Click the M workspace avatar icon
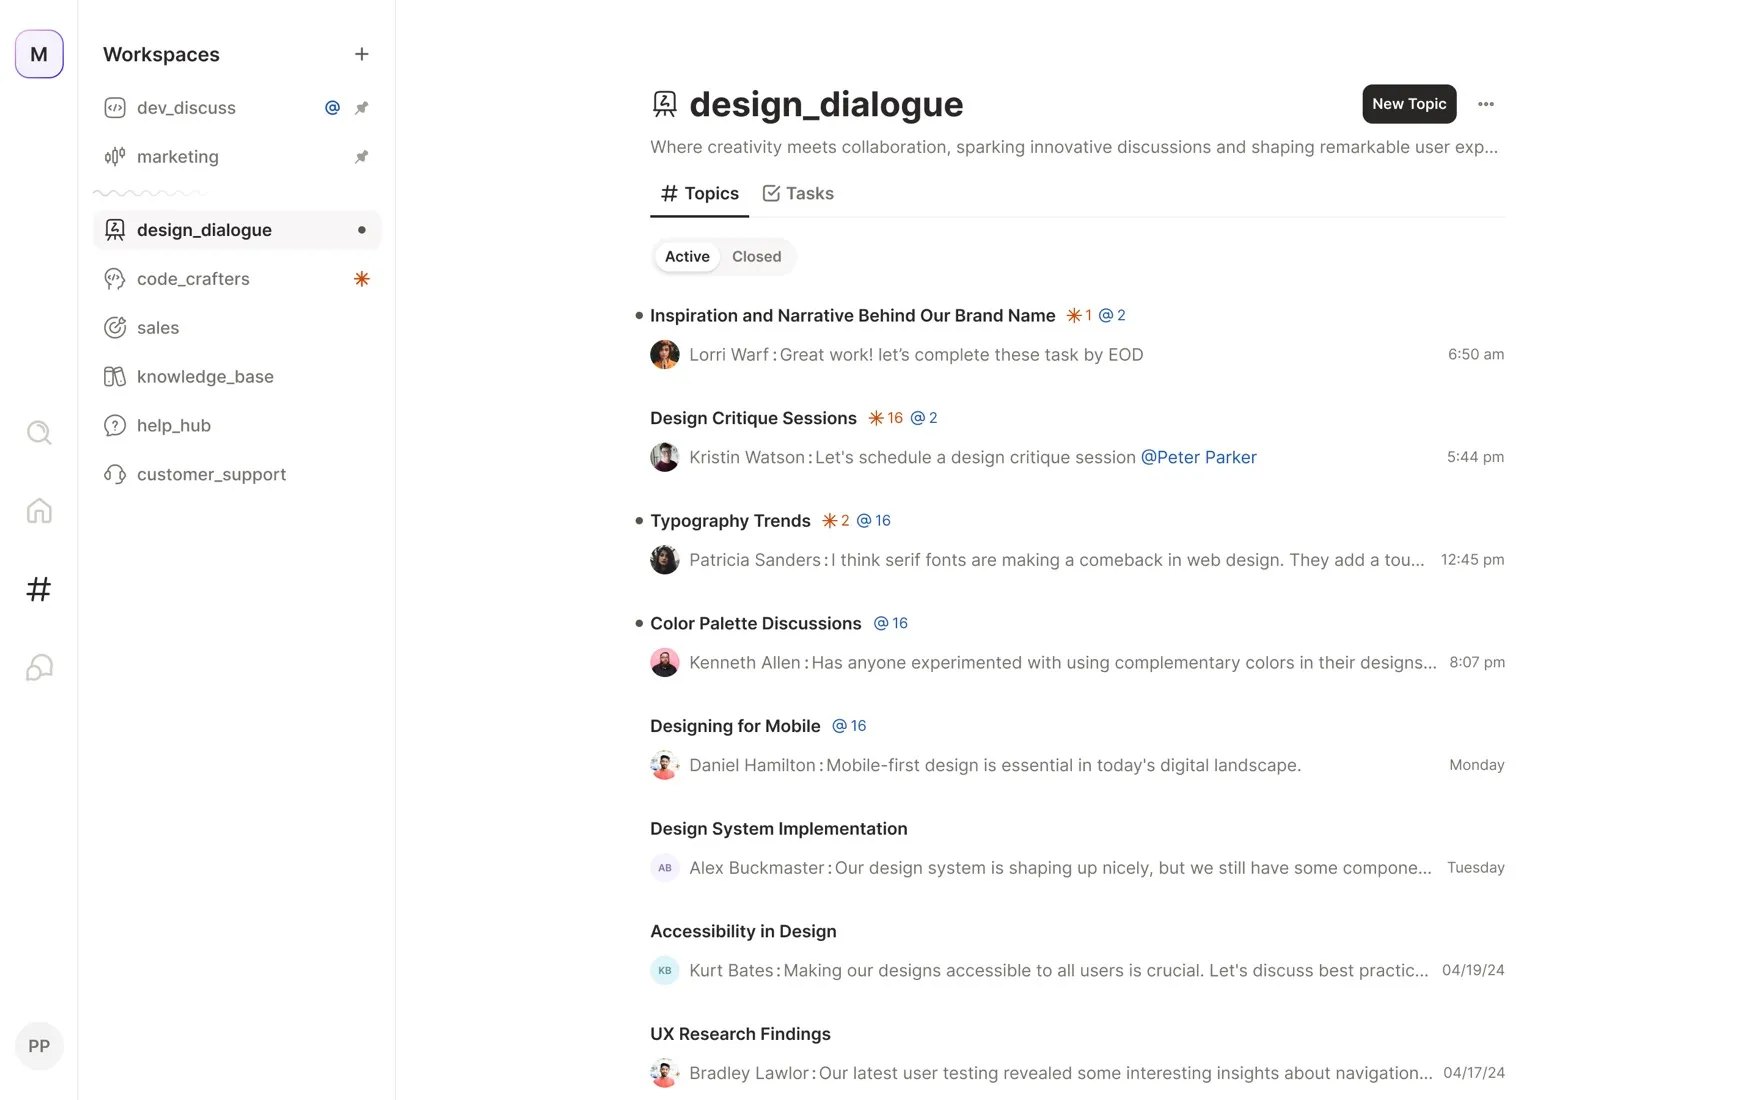This screenshot has height=1100, width=1760. coord(39,54)
